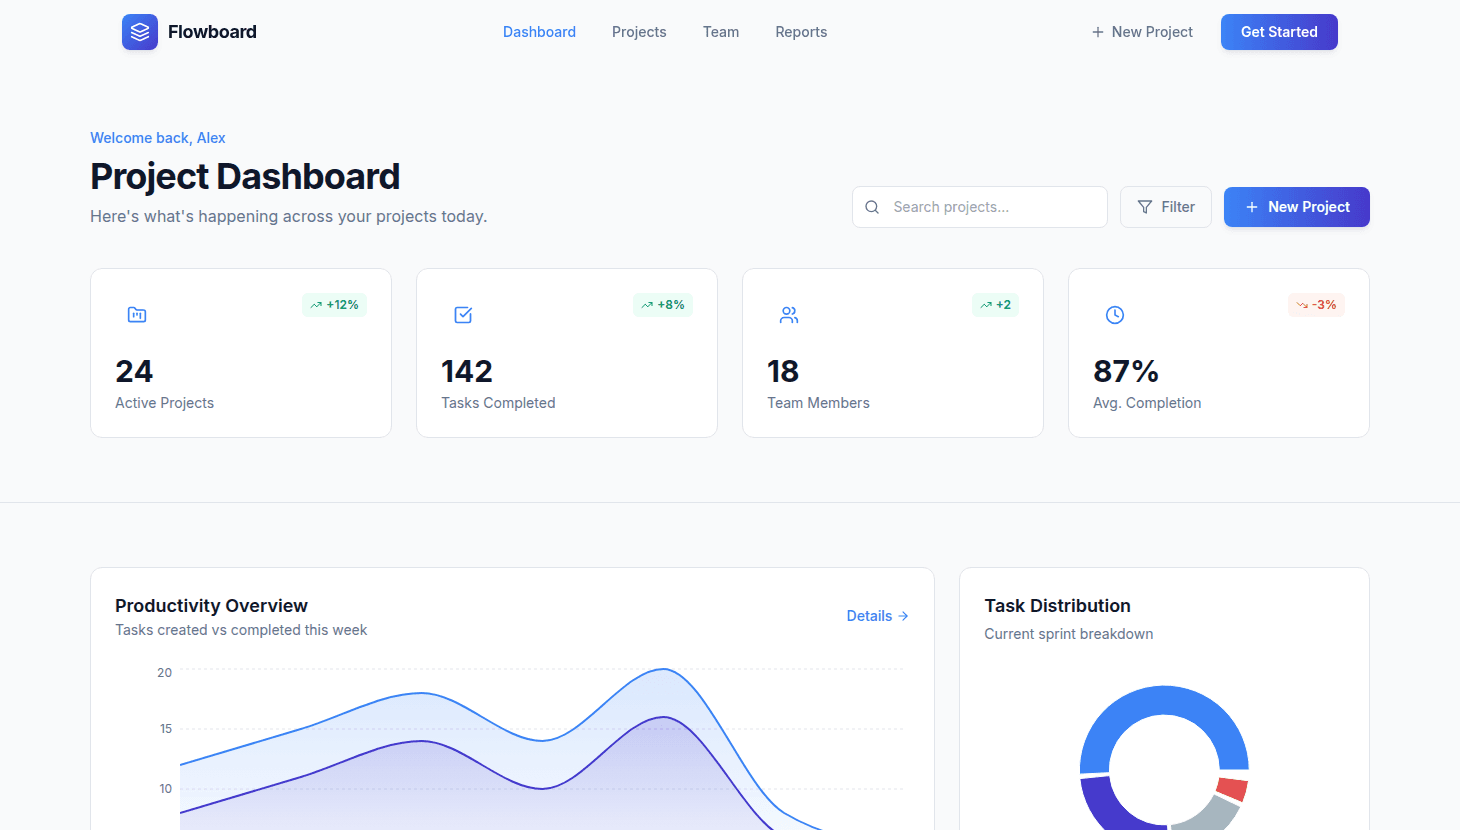
Task: Click the Current sprint breakdown subtitle
Action: 1068,634
